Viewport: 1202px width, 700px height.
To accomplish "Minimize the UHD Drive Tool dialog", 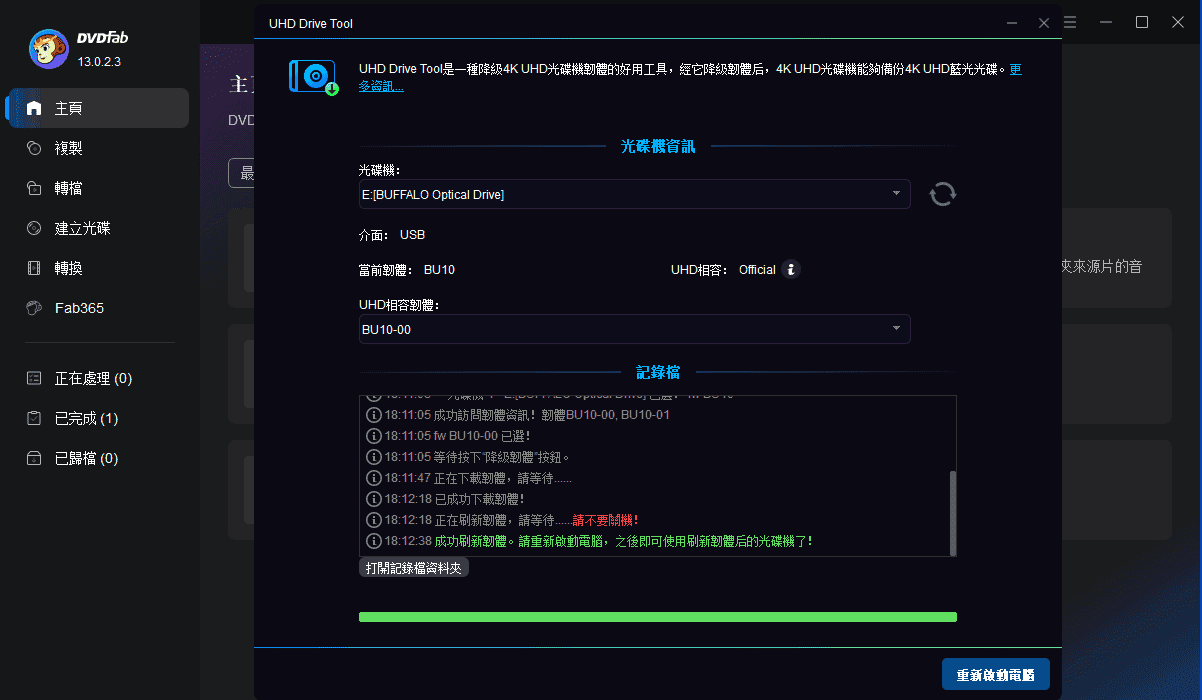I will [1013, 22].
